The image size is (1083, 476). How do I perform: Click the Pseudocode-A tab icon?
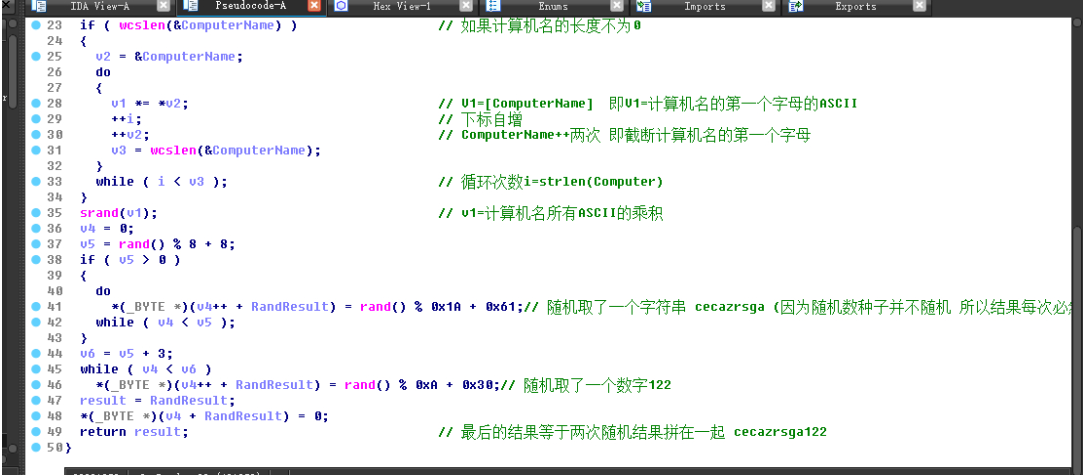click(191, 7)
